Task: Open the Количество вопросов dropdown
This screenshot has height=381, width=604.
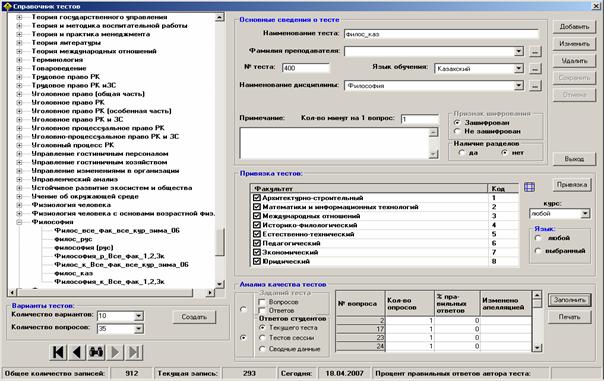Action: [139, 329]
